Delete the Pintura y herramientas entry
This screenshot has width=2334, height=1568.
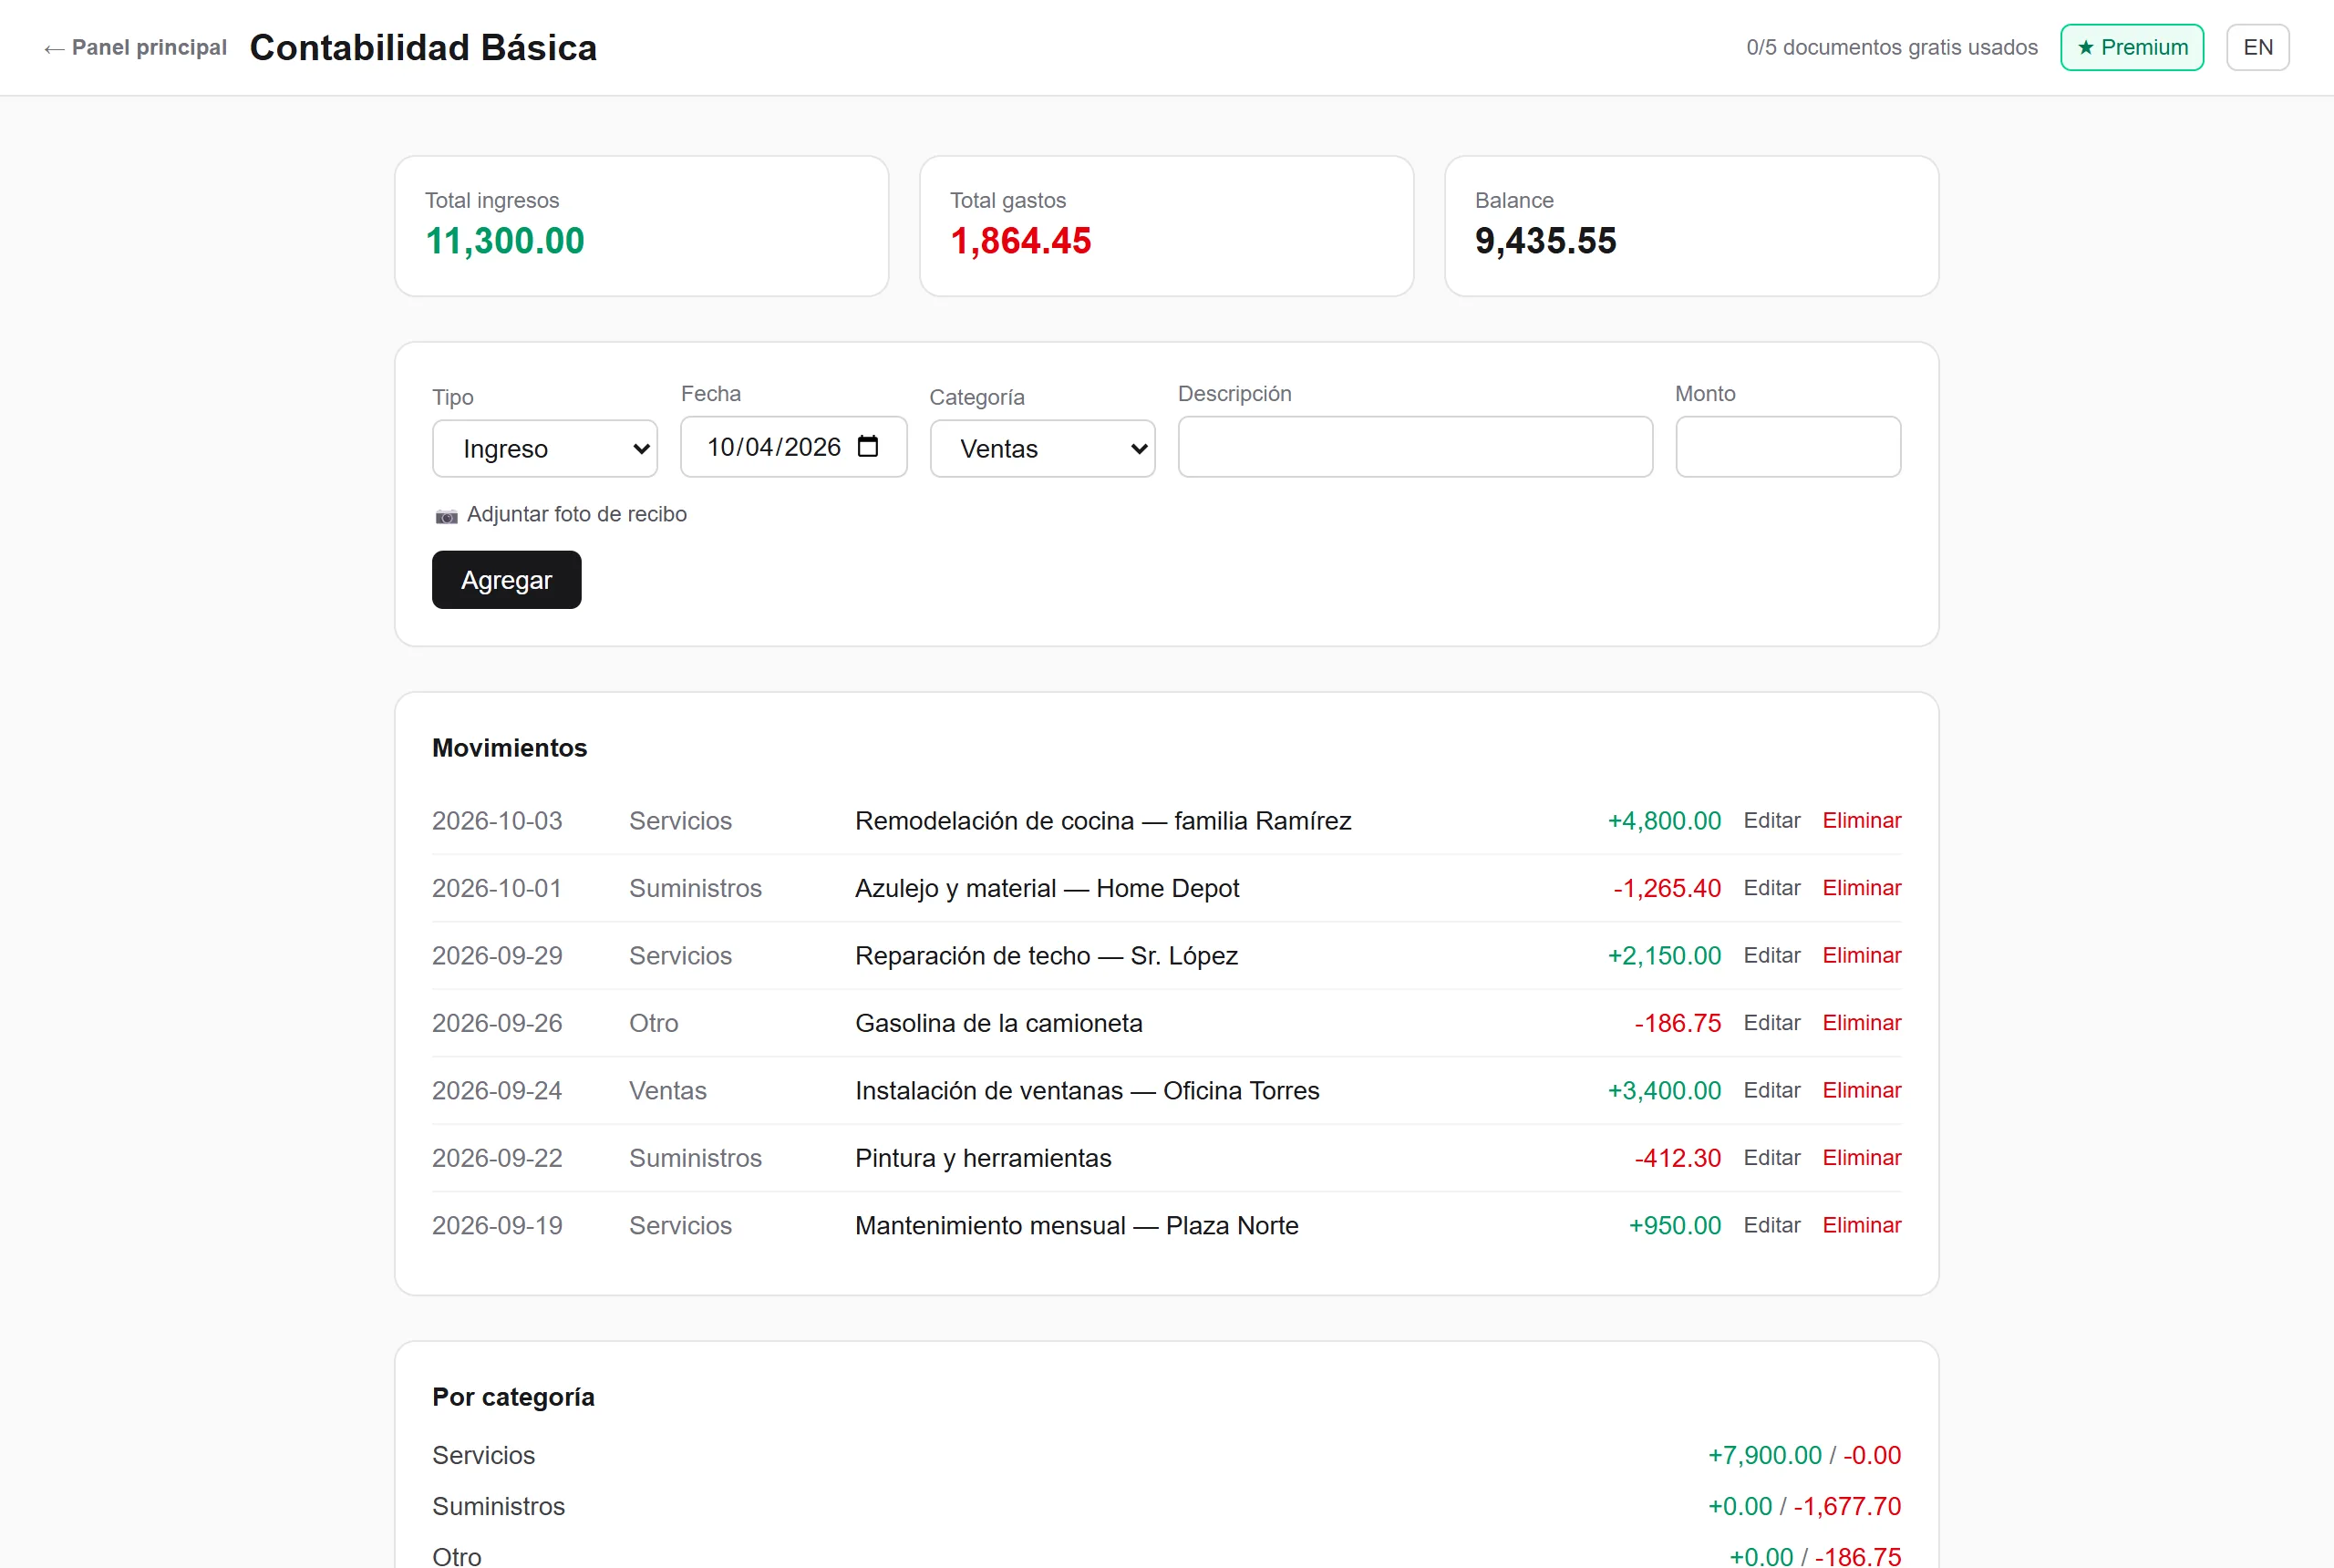point(1862,1158)
